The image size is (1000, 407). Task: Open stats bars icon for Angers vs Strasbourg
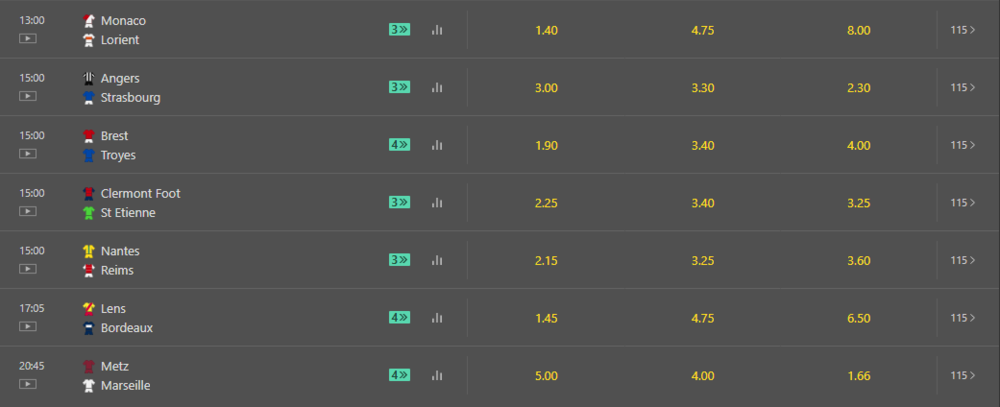pyautogui.click(x=437, y=87)
